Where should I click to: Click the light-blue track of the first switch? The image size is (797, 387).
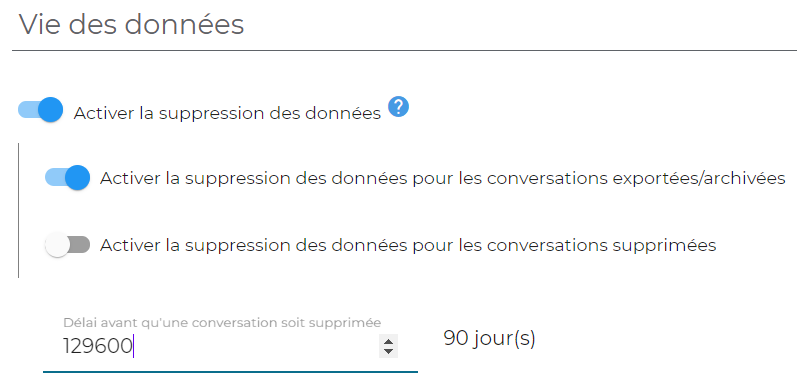click(27, 110)
